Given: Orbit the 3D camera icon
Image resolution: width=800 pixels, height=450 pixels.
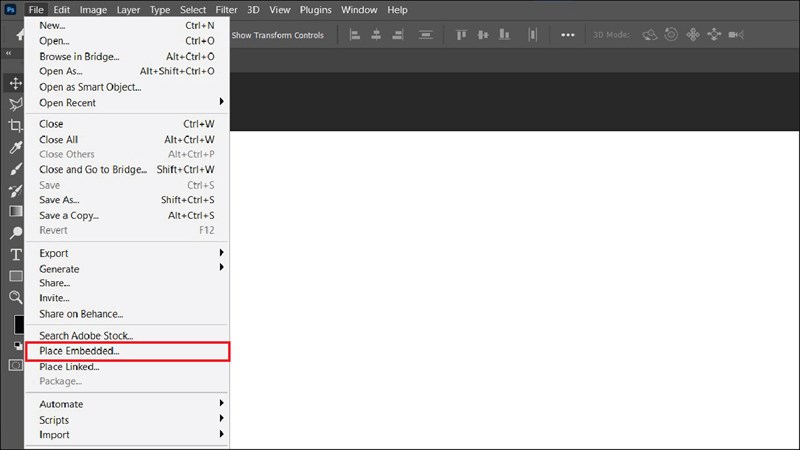Looking at the screenshot, I should [649, 35].
